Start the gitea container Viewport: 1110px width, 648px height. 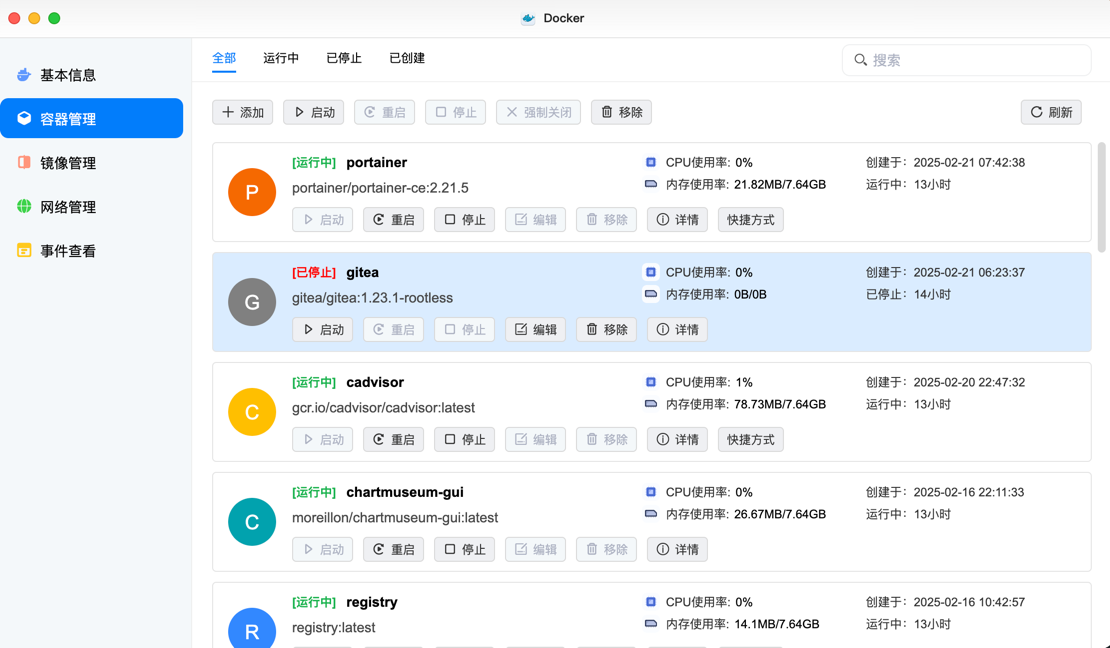pos(323,329)
